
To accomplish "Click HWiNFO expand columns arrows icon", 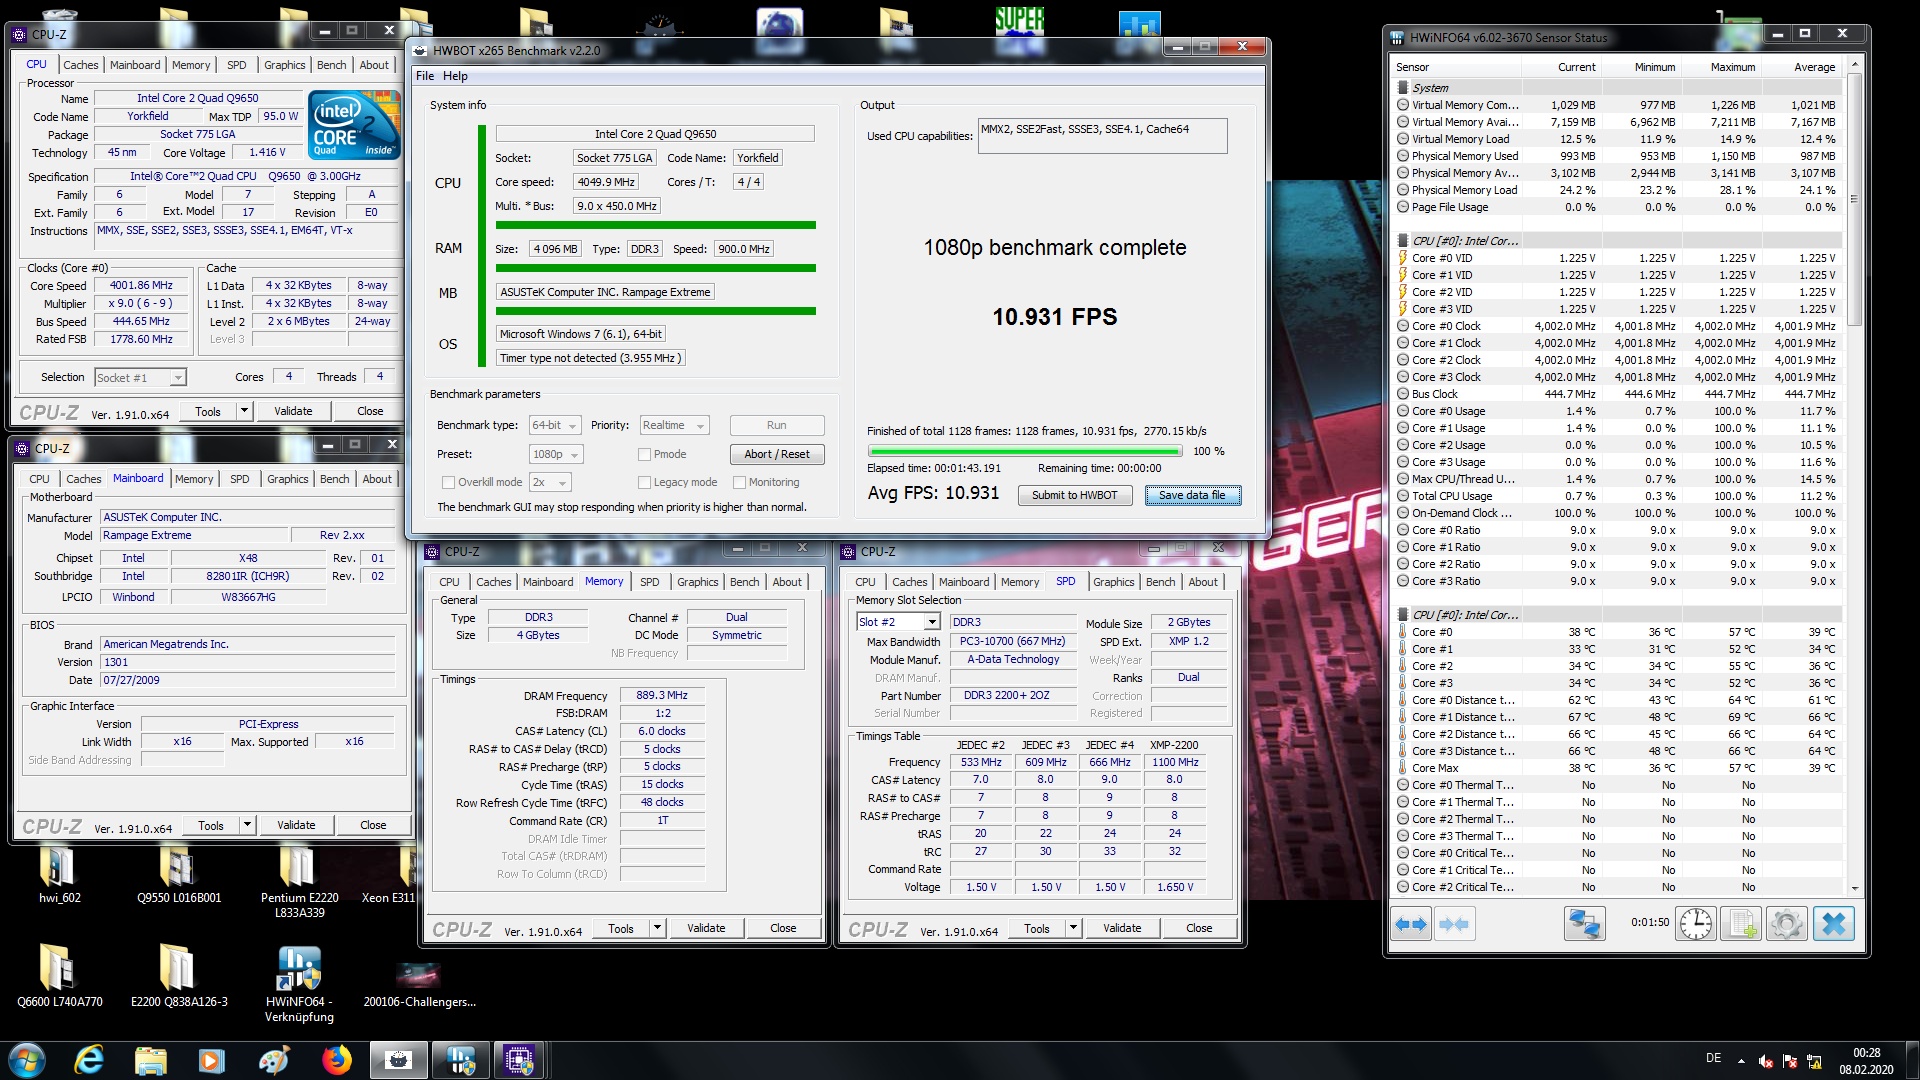I will (1411, 924).
